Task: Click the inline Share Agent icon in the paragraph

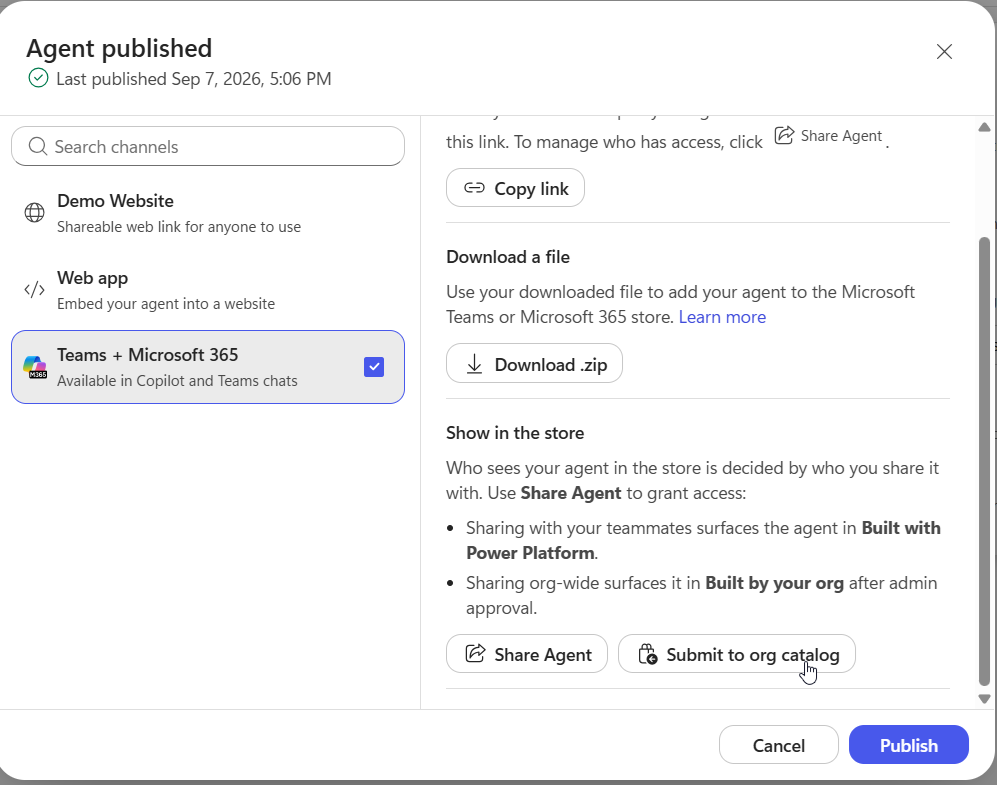Action: click(784, 135)
